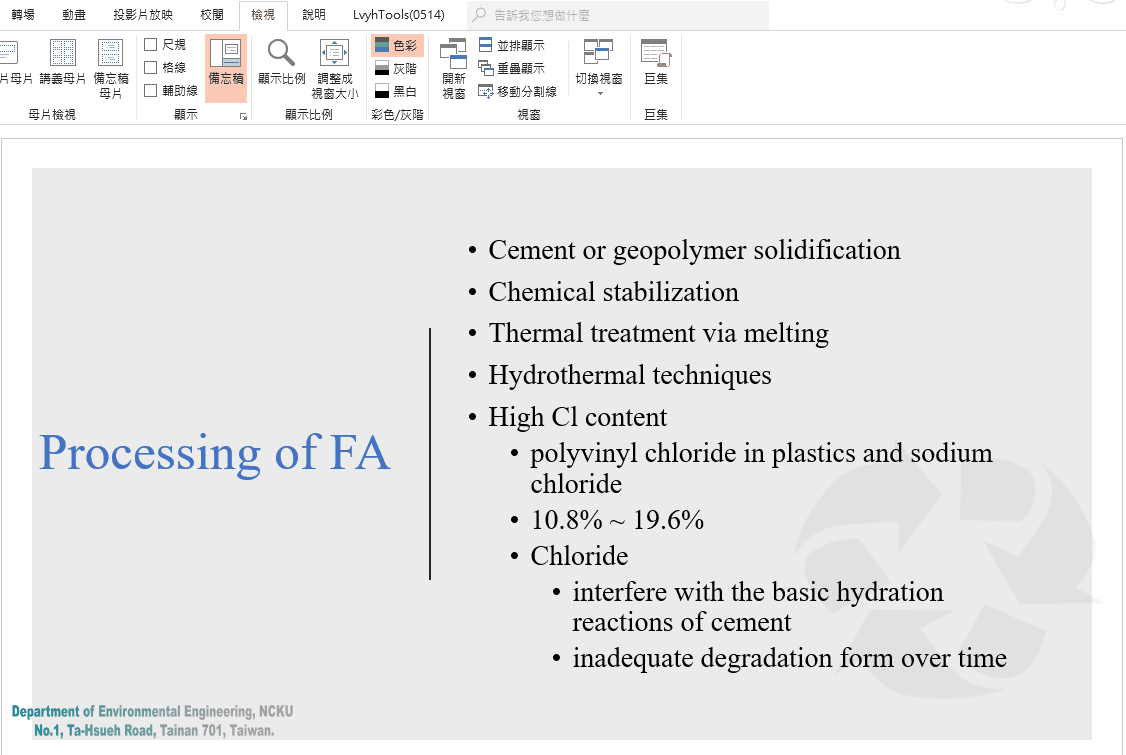Open Switch Windows (切換視窗) menu

point(598,68)
